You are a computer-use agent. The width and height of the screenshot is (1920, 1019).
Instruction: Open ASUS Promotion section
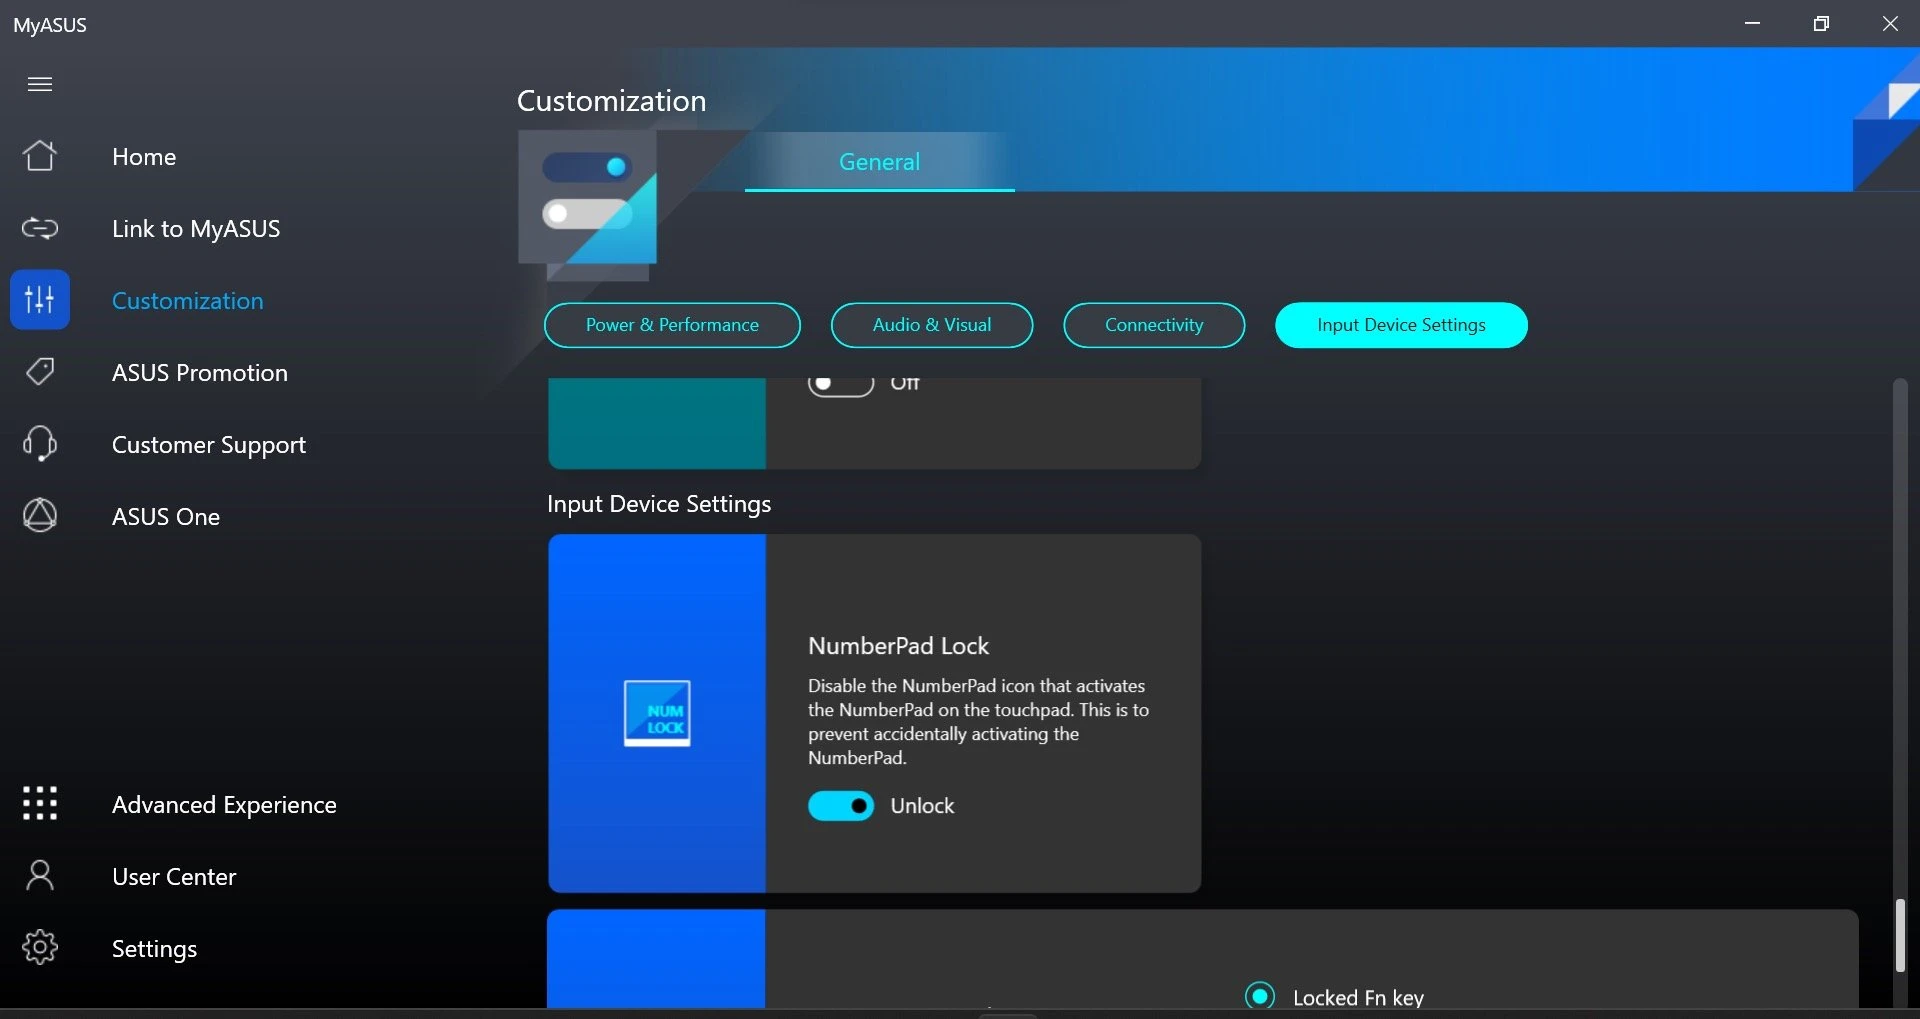200,373
